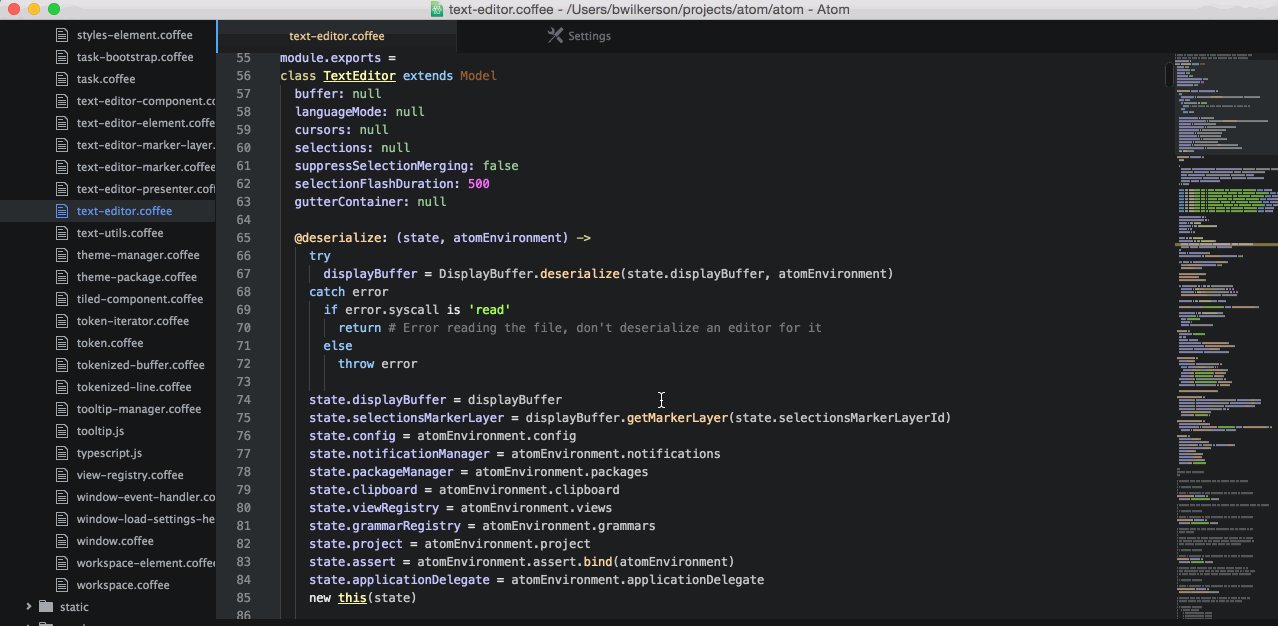Click the folder icon beside static
This screenshot has height=626, width=1278.
[x=47, y=606]
